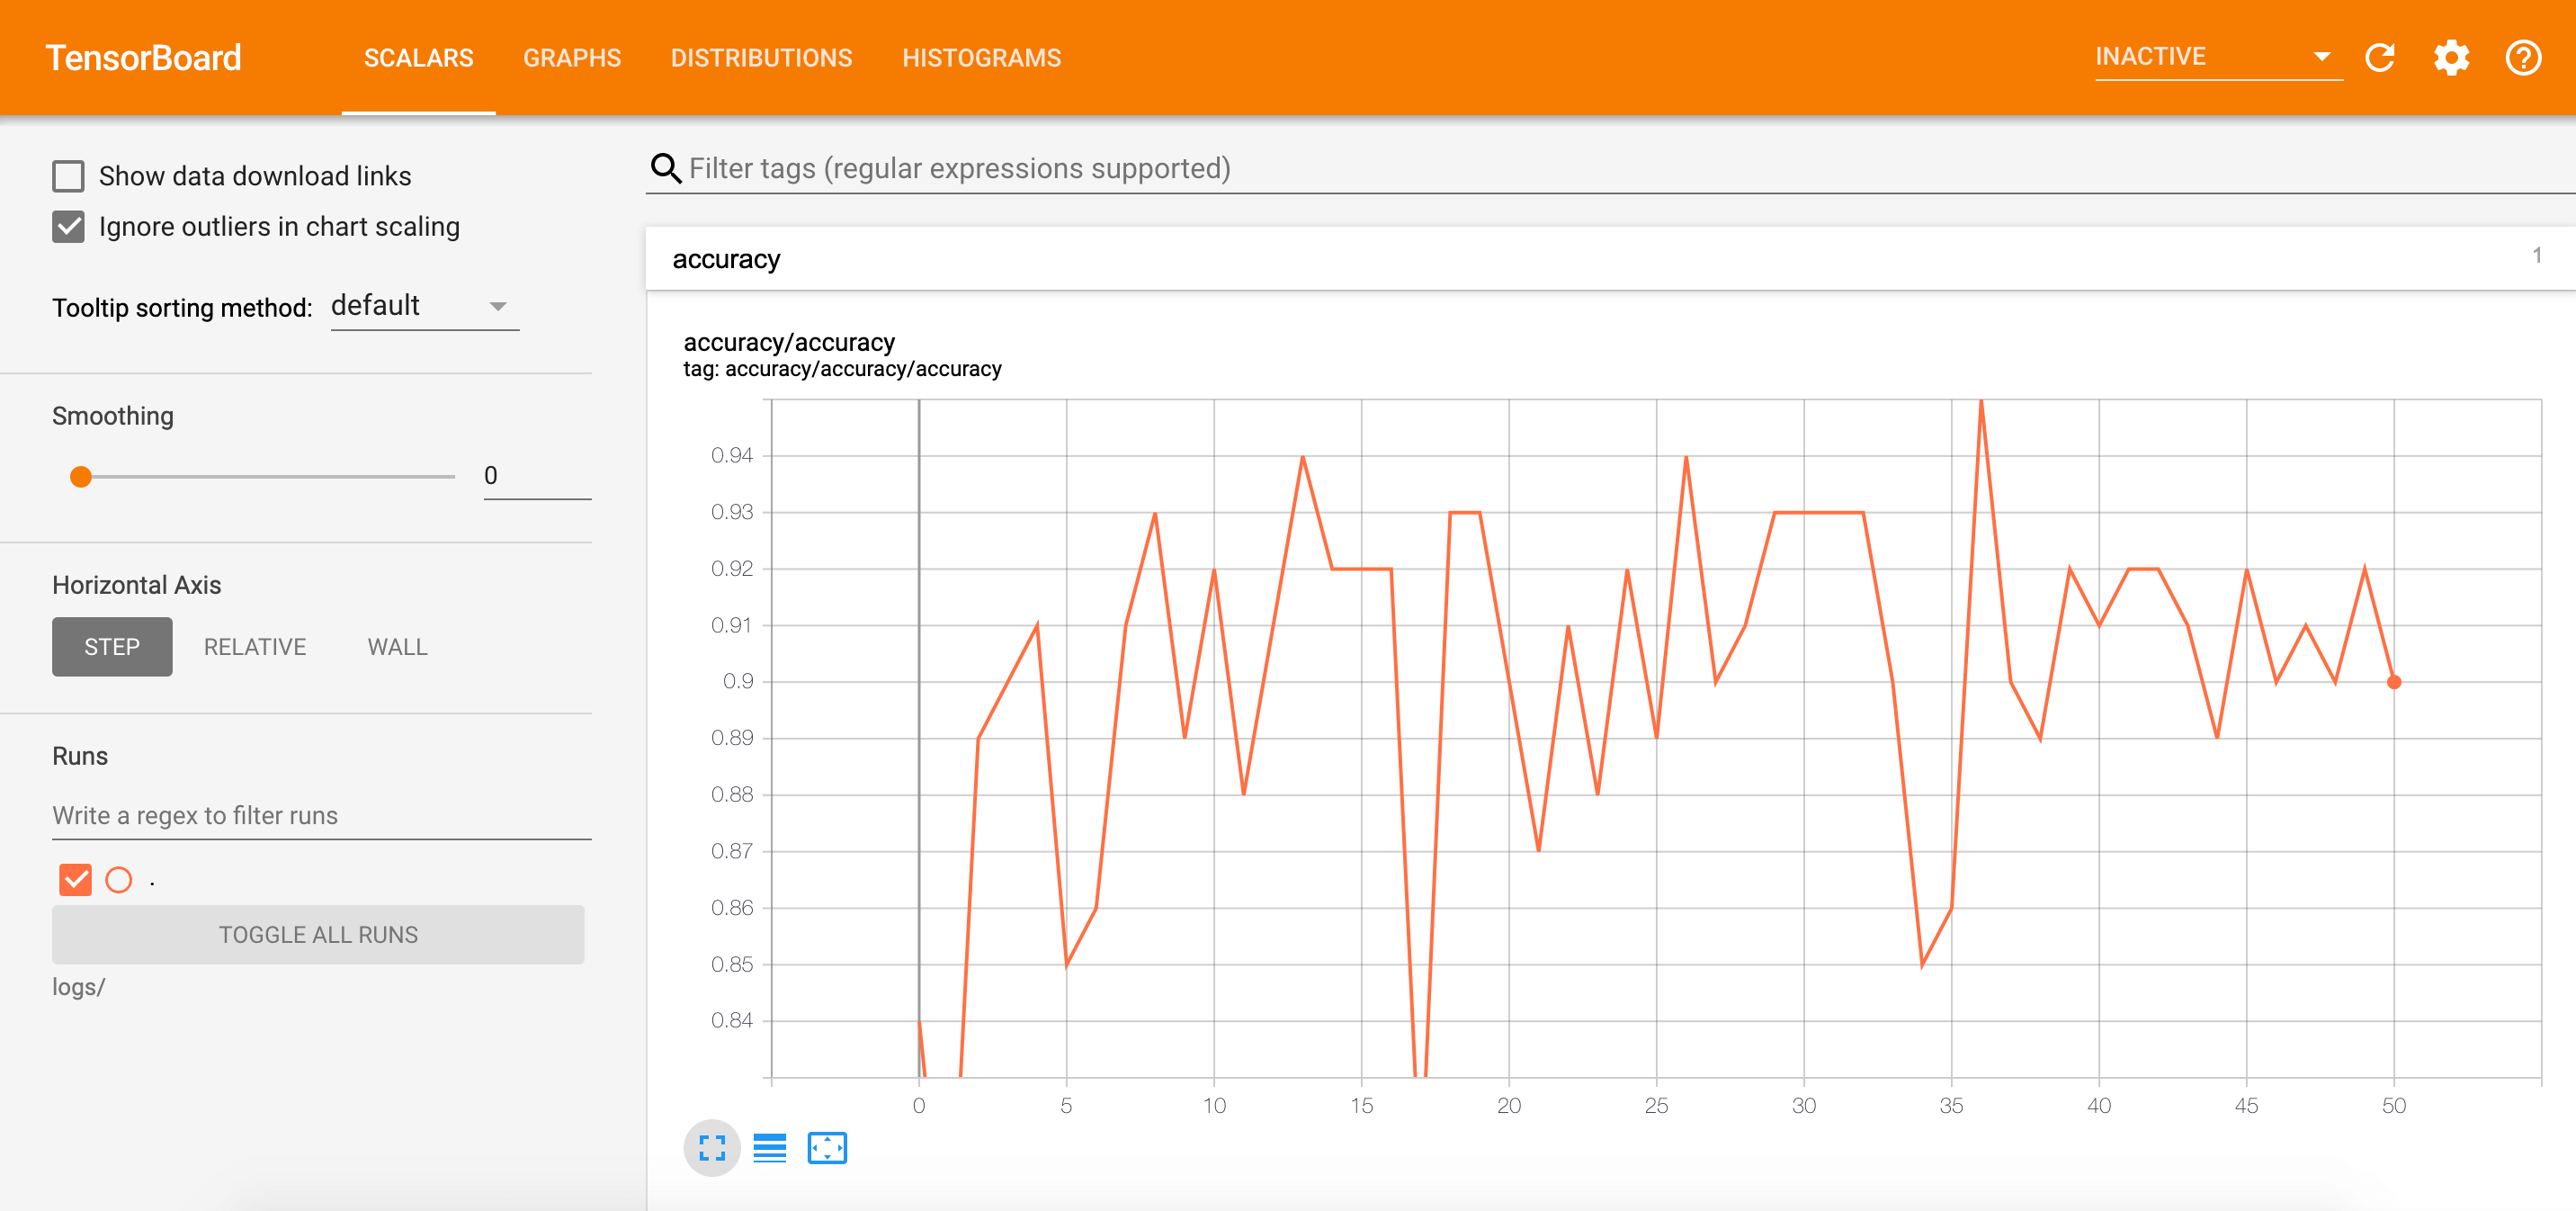This screenshot has height=1211, width=2576.
Task: Click the search magnifier icon
Action: pyautogui.click(x=666, y=168)
